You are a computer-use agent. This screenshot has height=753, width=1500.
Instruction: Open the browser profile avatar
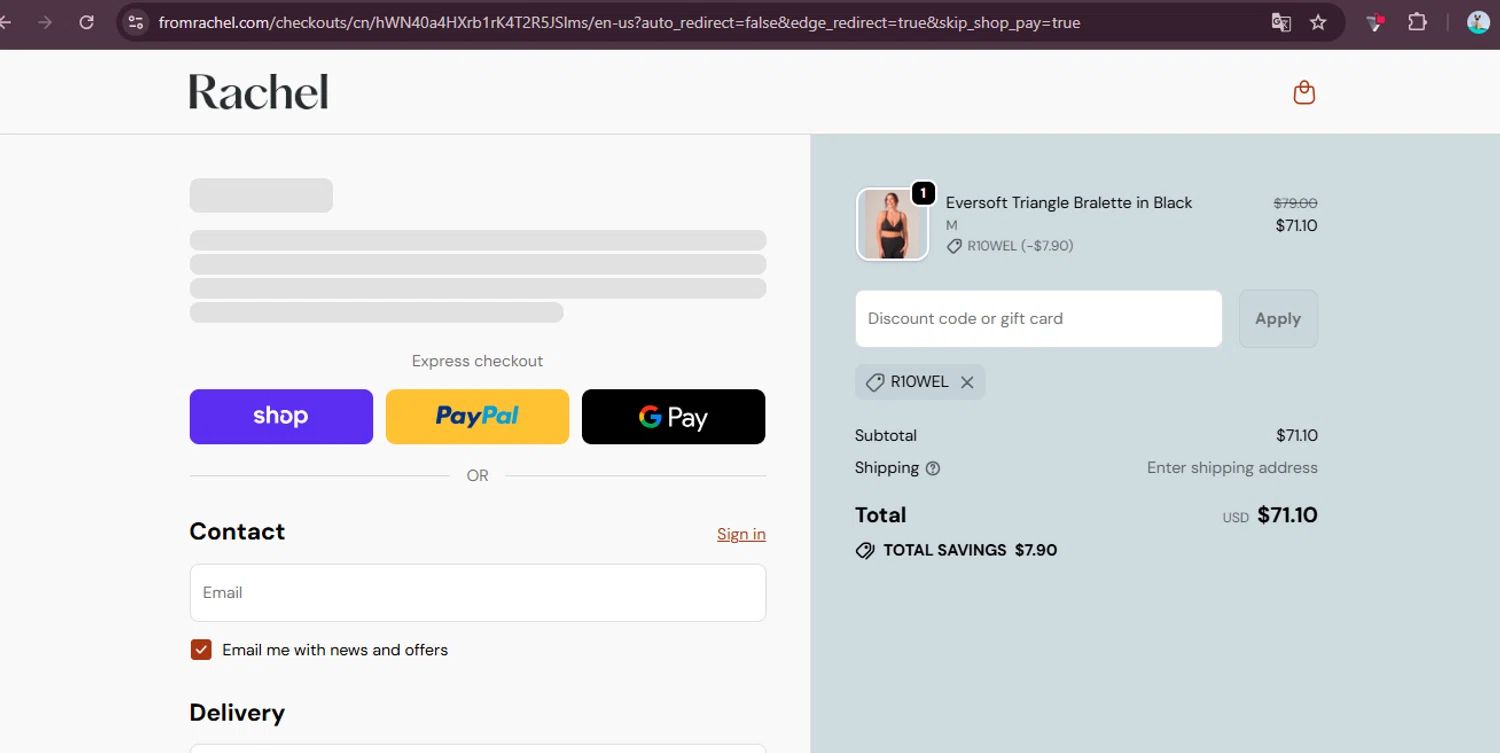tap(1478, 22)
